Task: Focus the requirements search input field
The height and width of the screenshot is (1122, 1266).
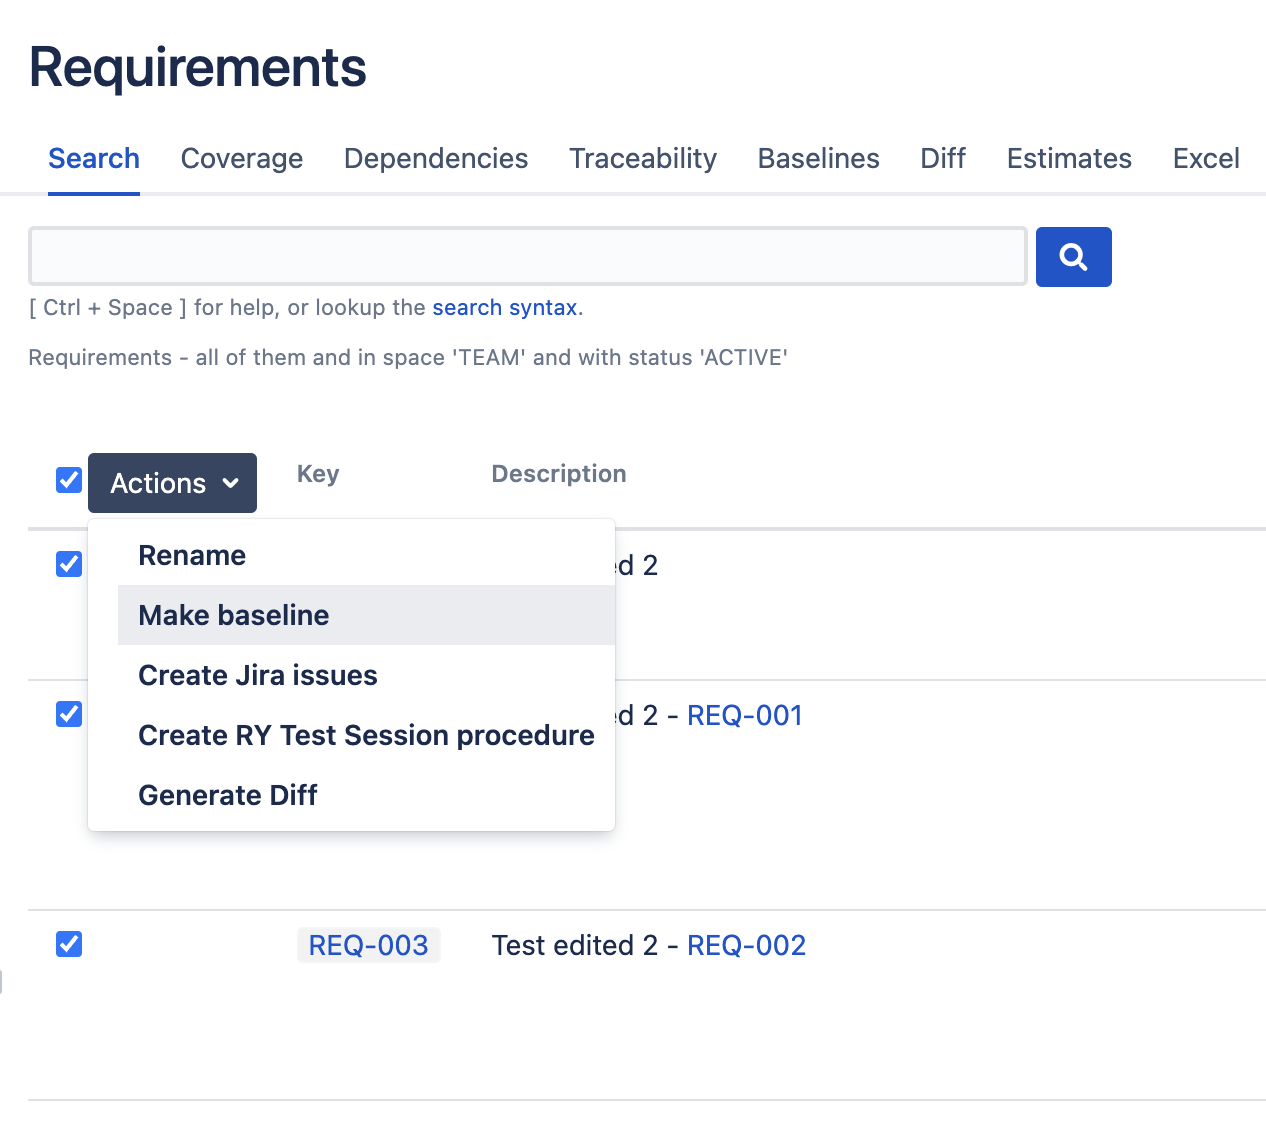Action: click(x=528, y=256)
